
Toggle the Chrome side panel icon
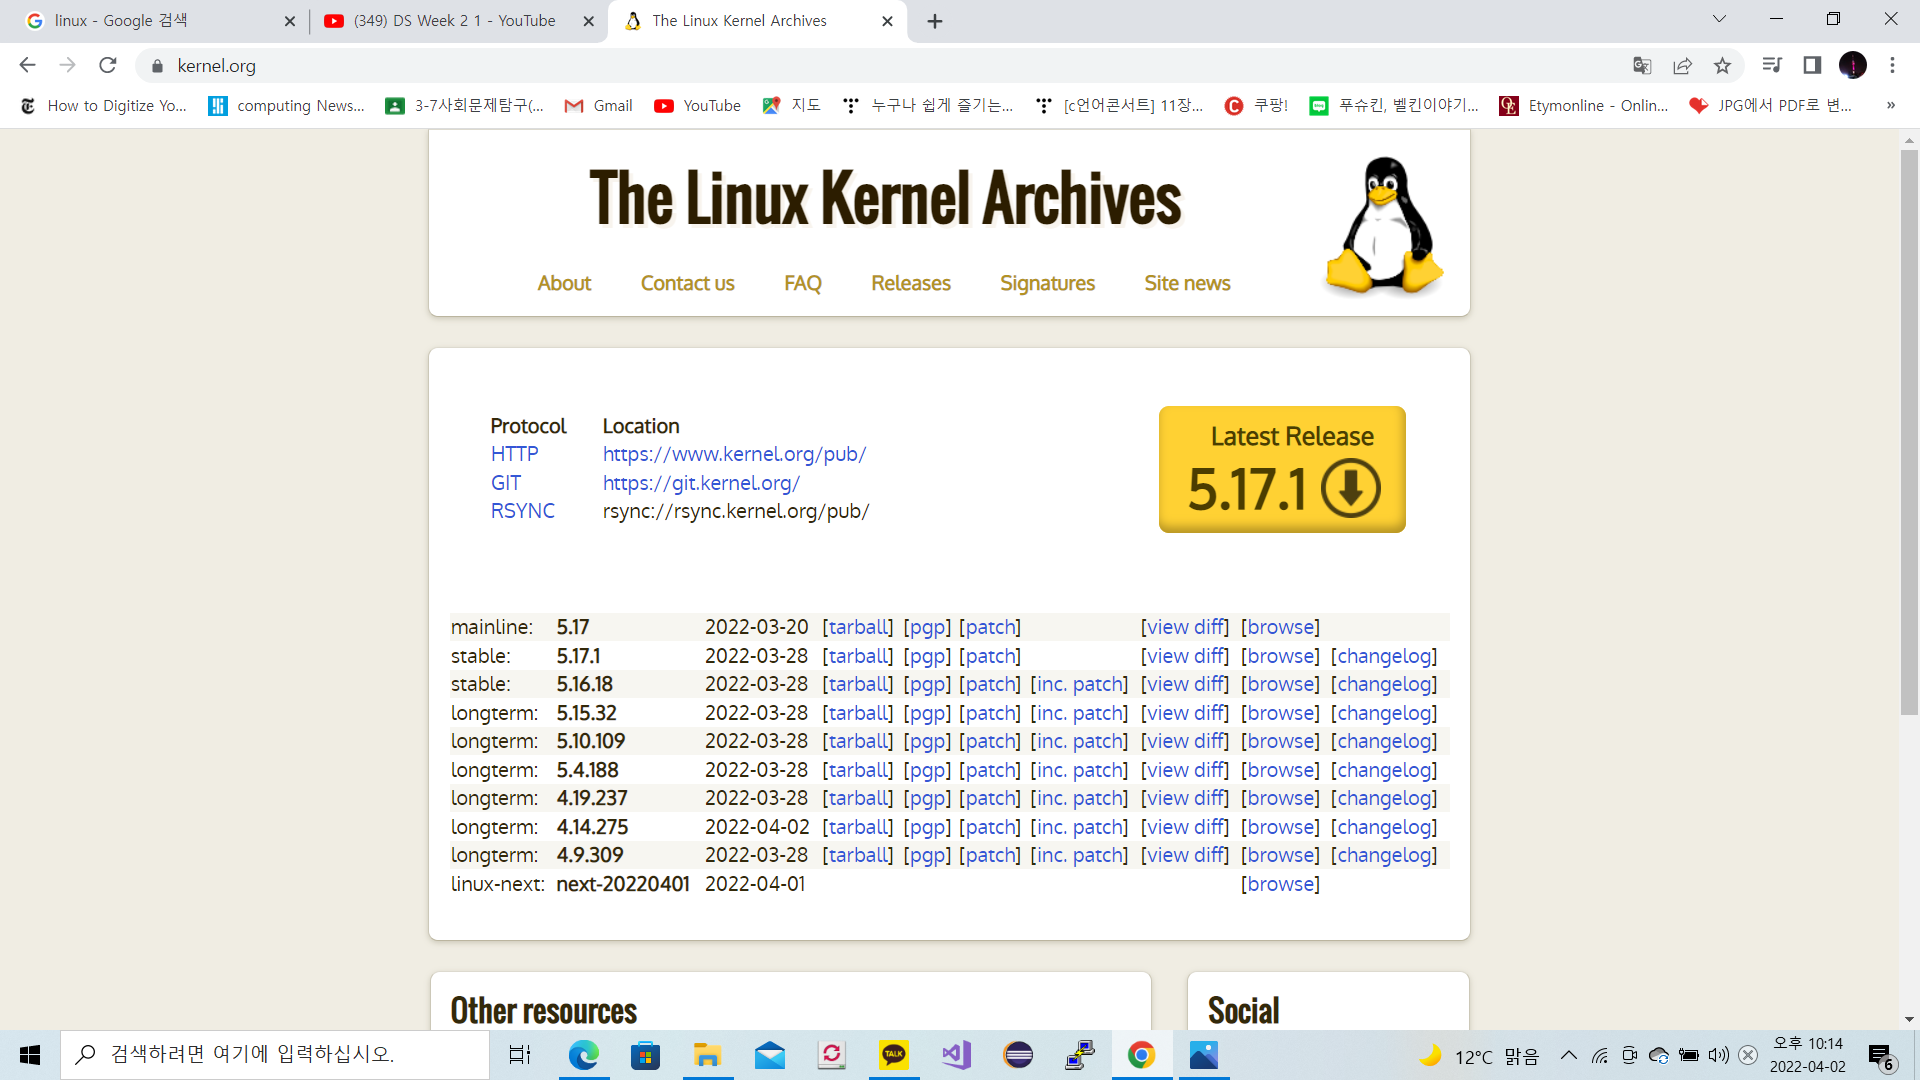(1812, 66)
